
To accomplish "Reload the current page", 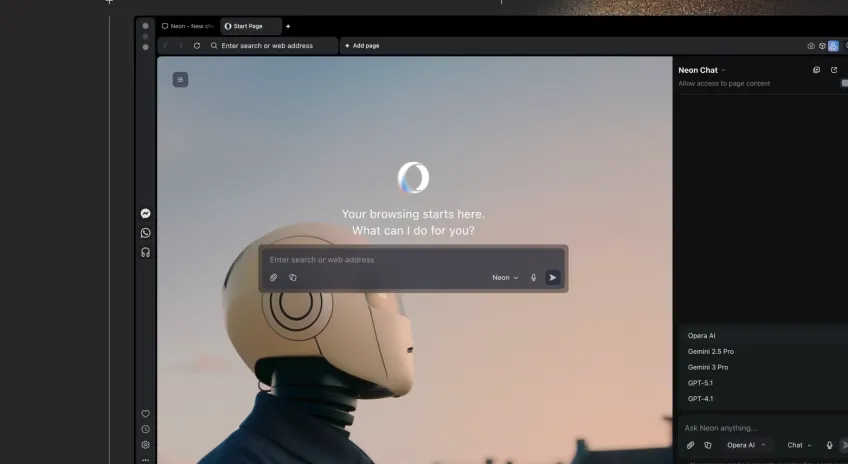I will 197,46.
